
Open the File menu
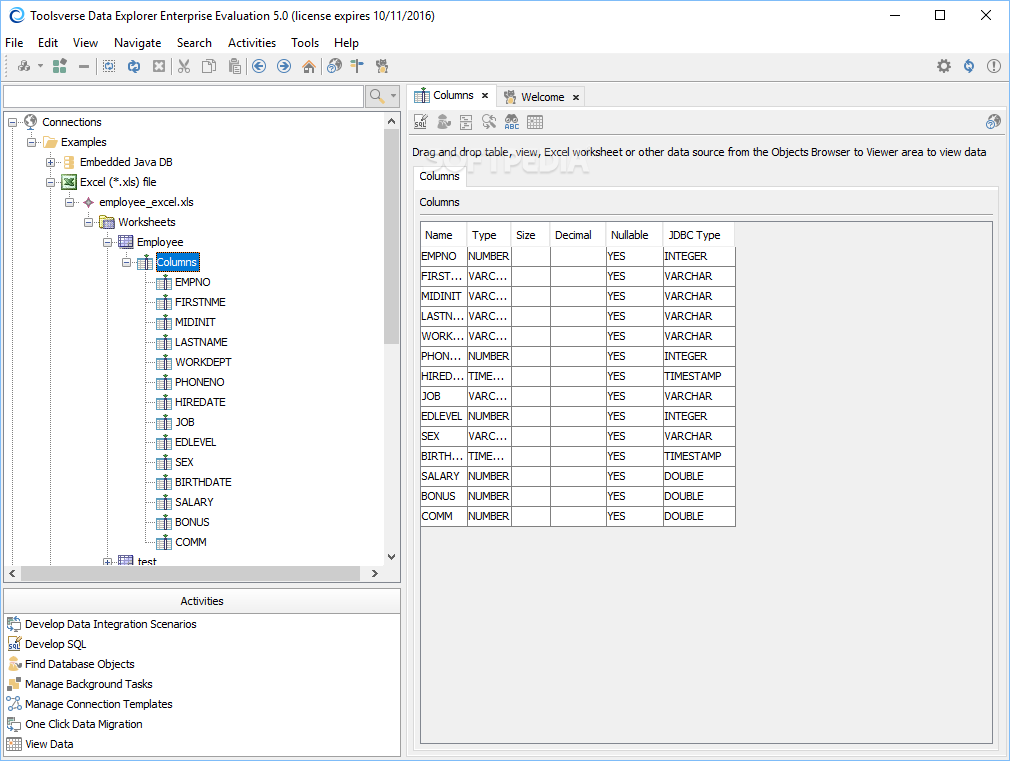[x=14, y=43]
